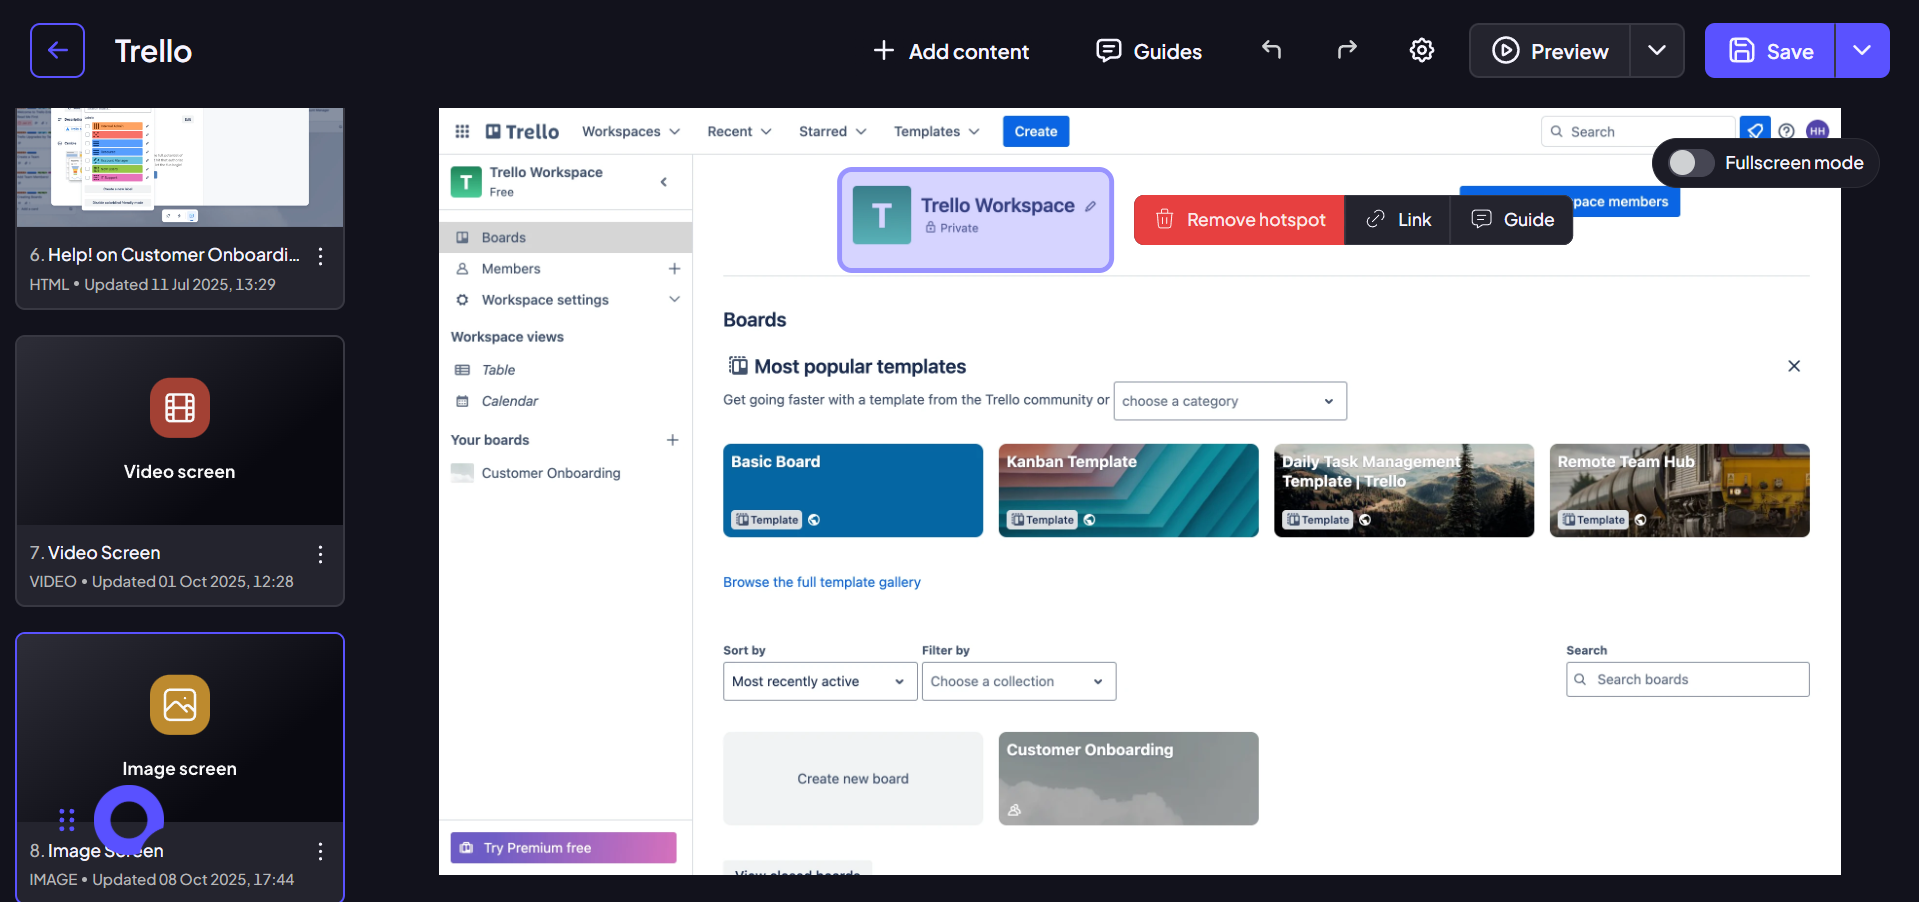Open the Save options dropdown arrow
Screen dimensions: 1919x902
click(1862, 51)
